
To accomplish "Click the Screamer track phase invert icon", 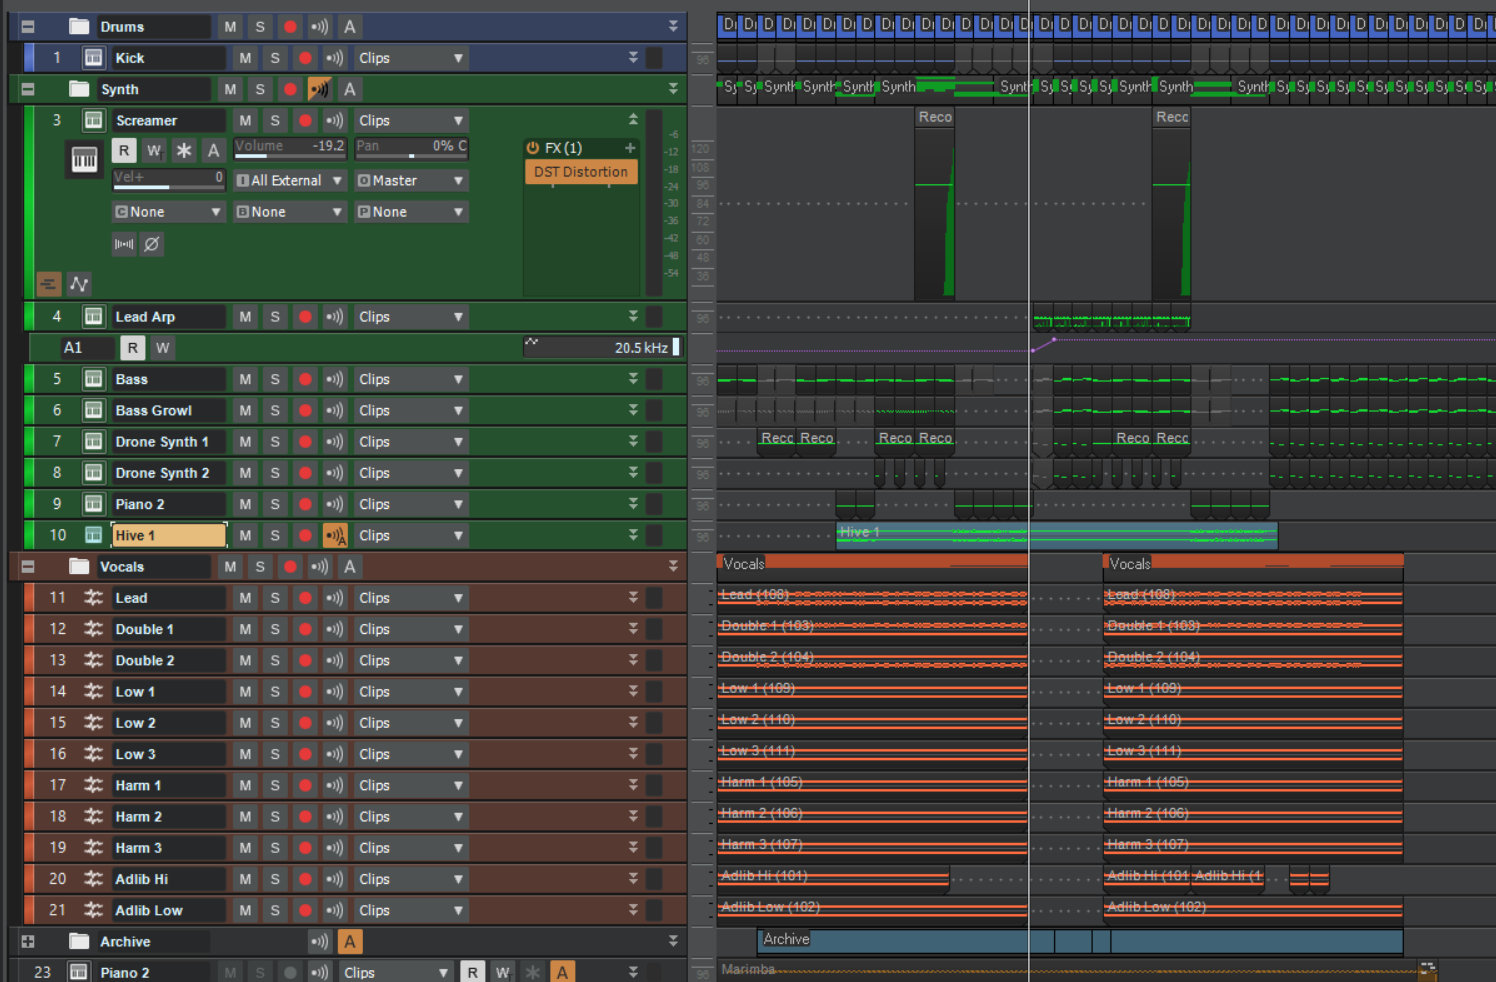I will point(151,244).
